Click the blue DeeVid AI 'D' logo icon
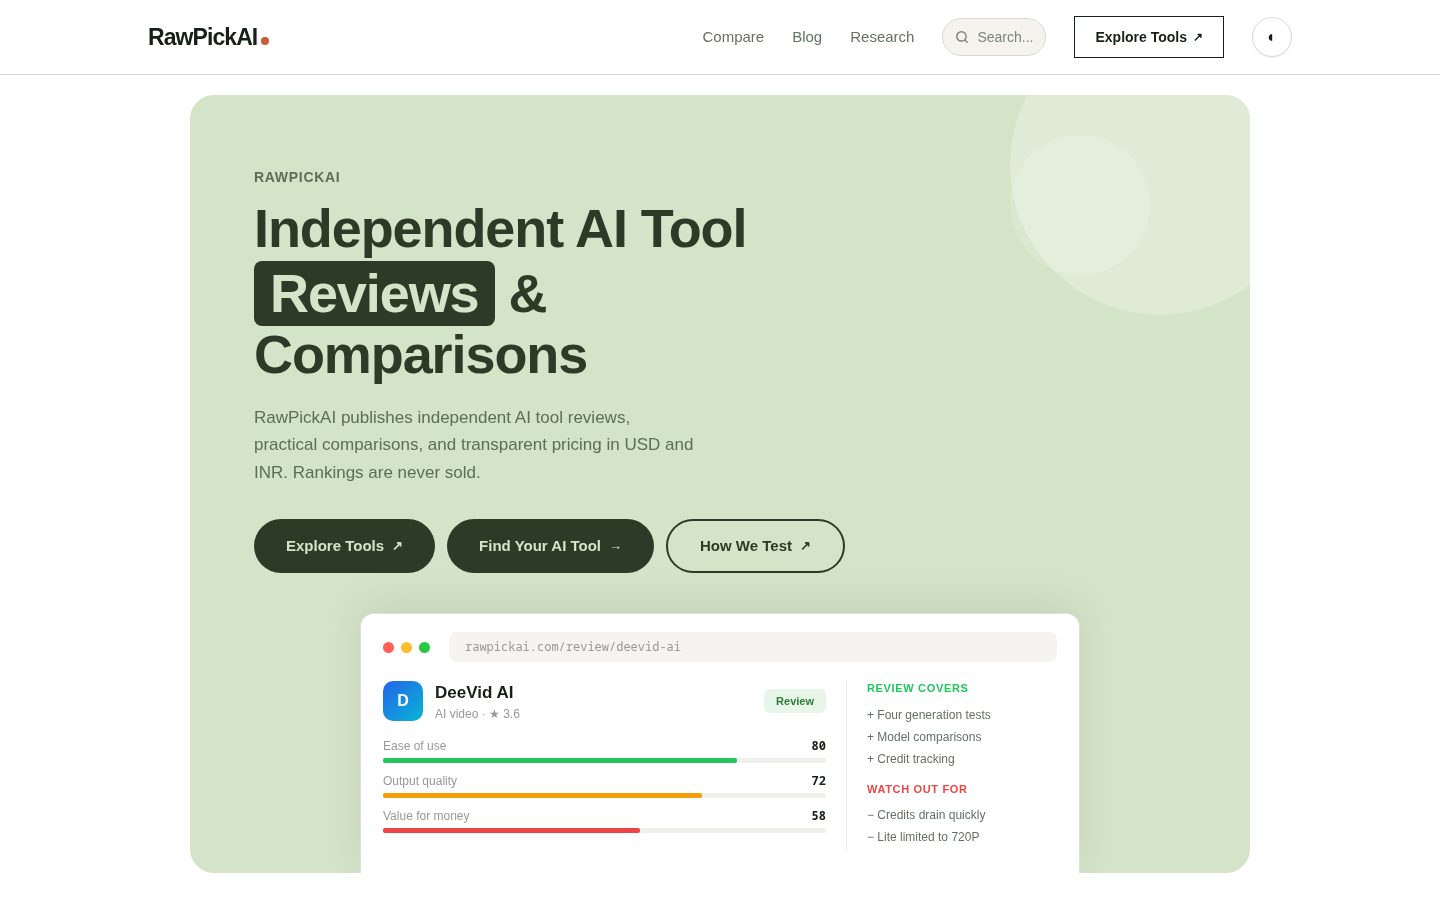The width and height of the screenshot is (1440, 900). pos(403,701)
